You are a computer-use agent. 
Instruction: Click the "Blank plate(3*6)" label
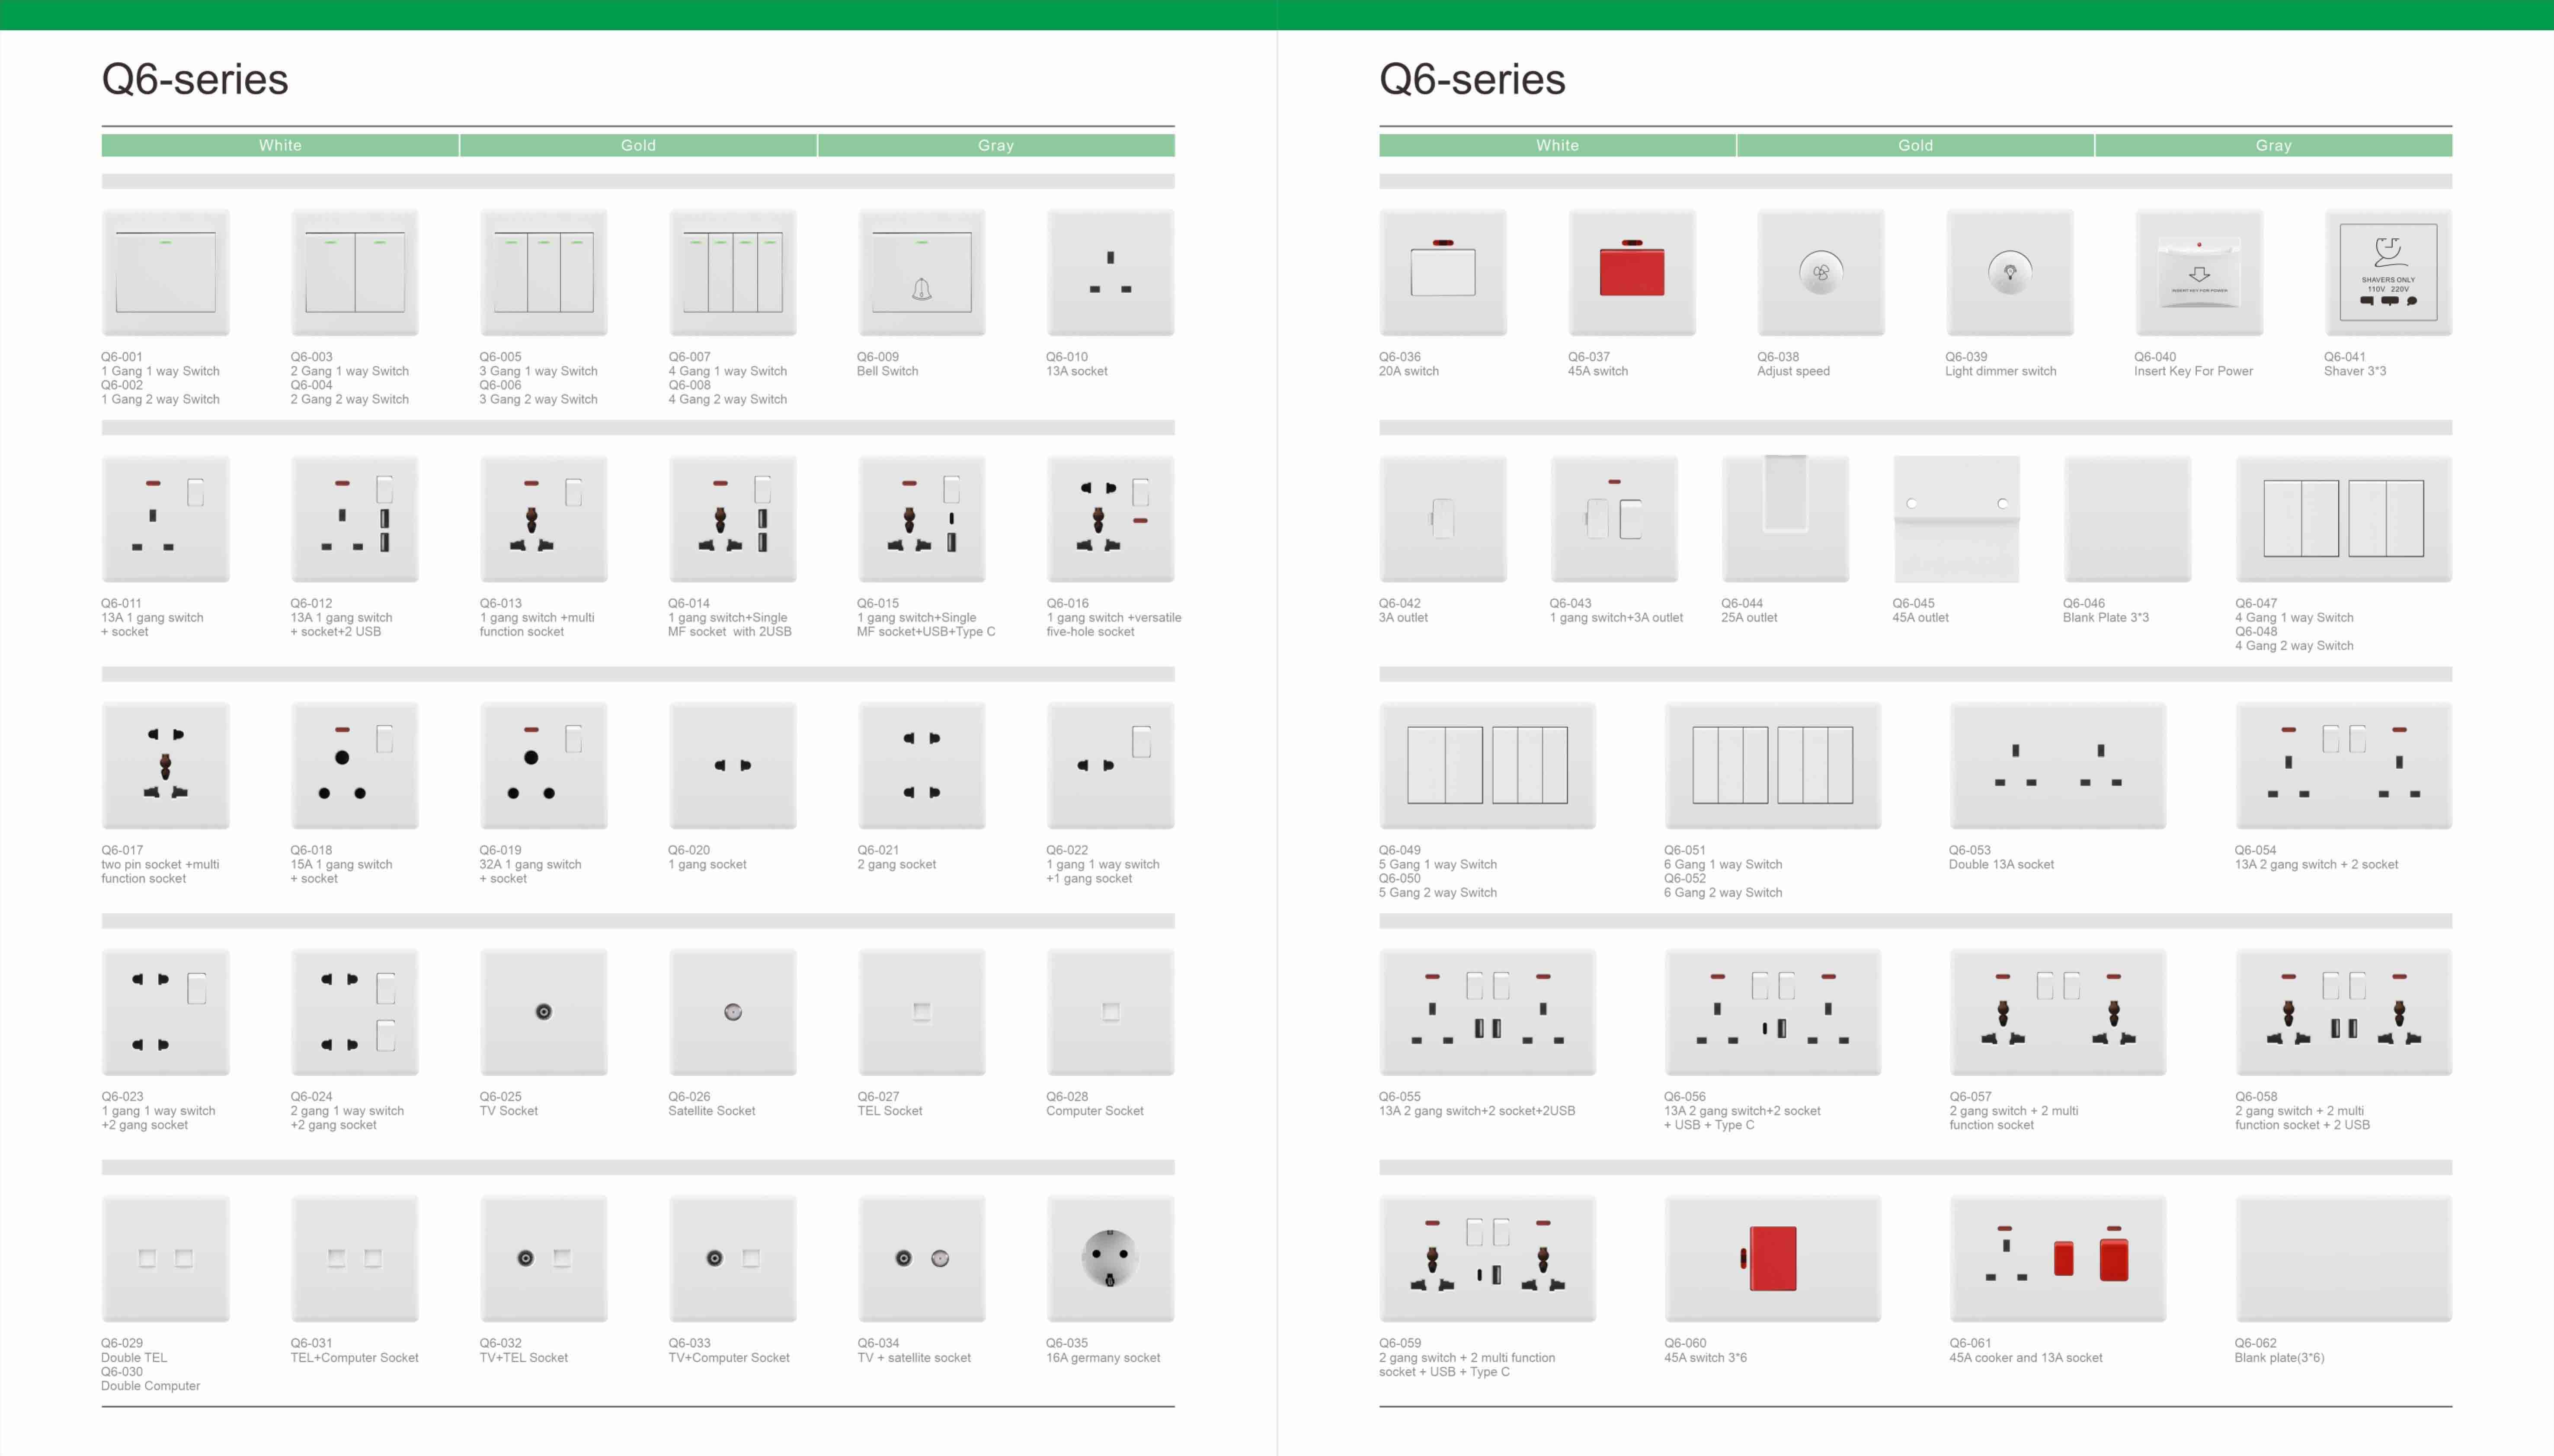[x=2279, y=1358]
